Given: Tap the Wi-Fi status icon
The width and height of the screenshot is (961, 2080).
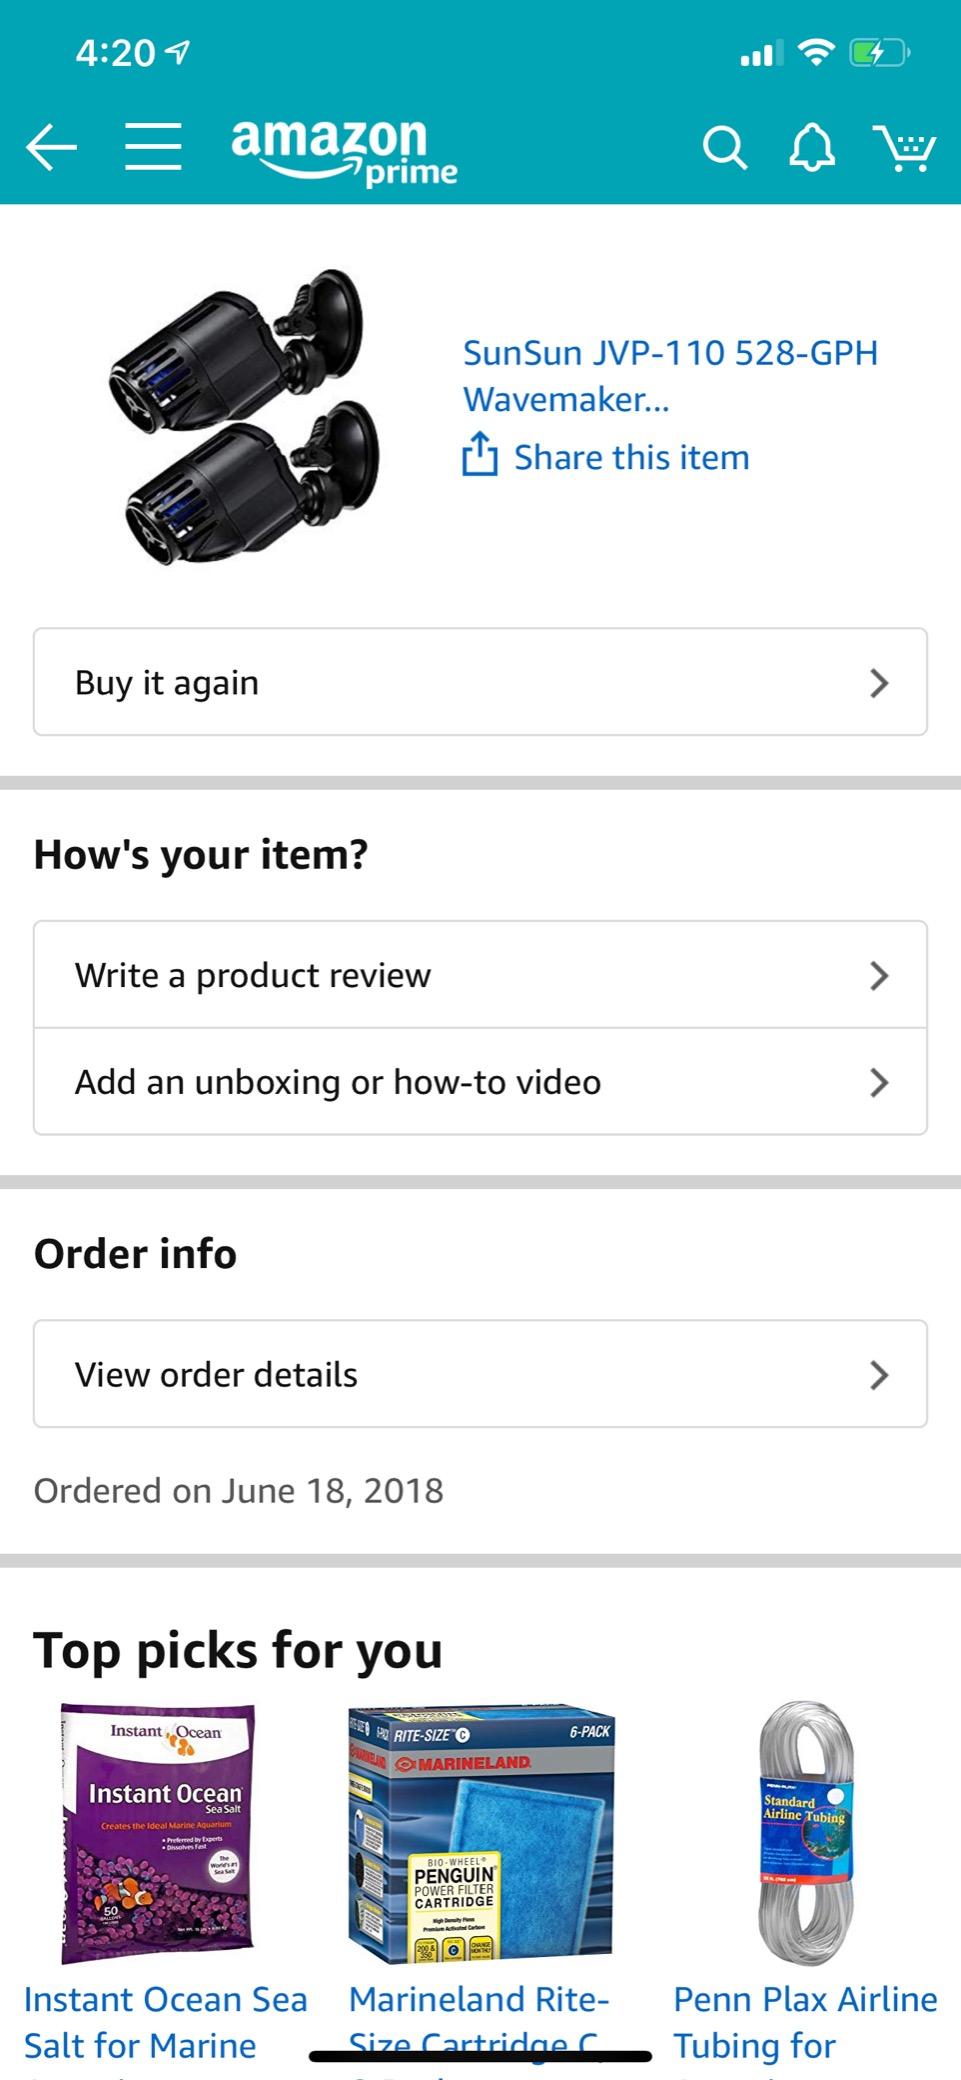Looking at the screenshot, I should pos(817,52).
